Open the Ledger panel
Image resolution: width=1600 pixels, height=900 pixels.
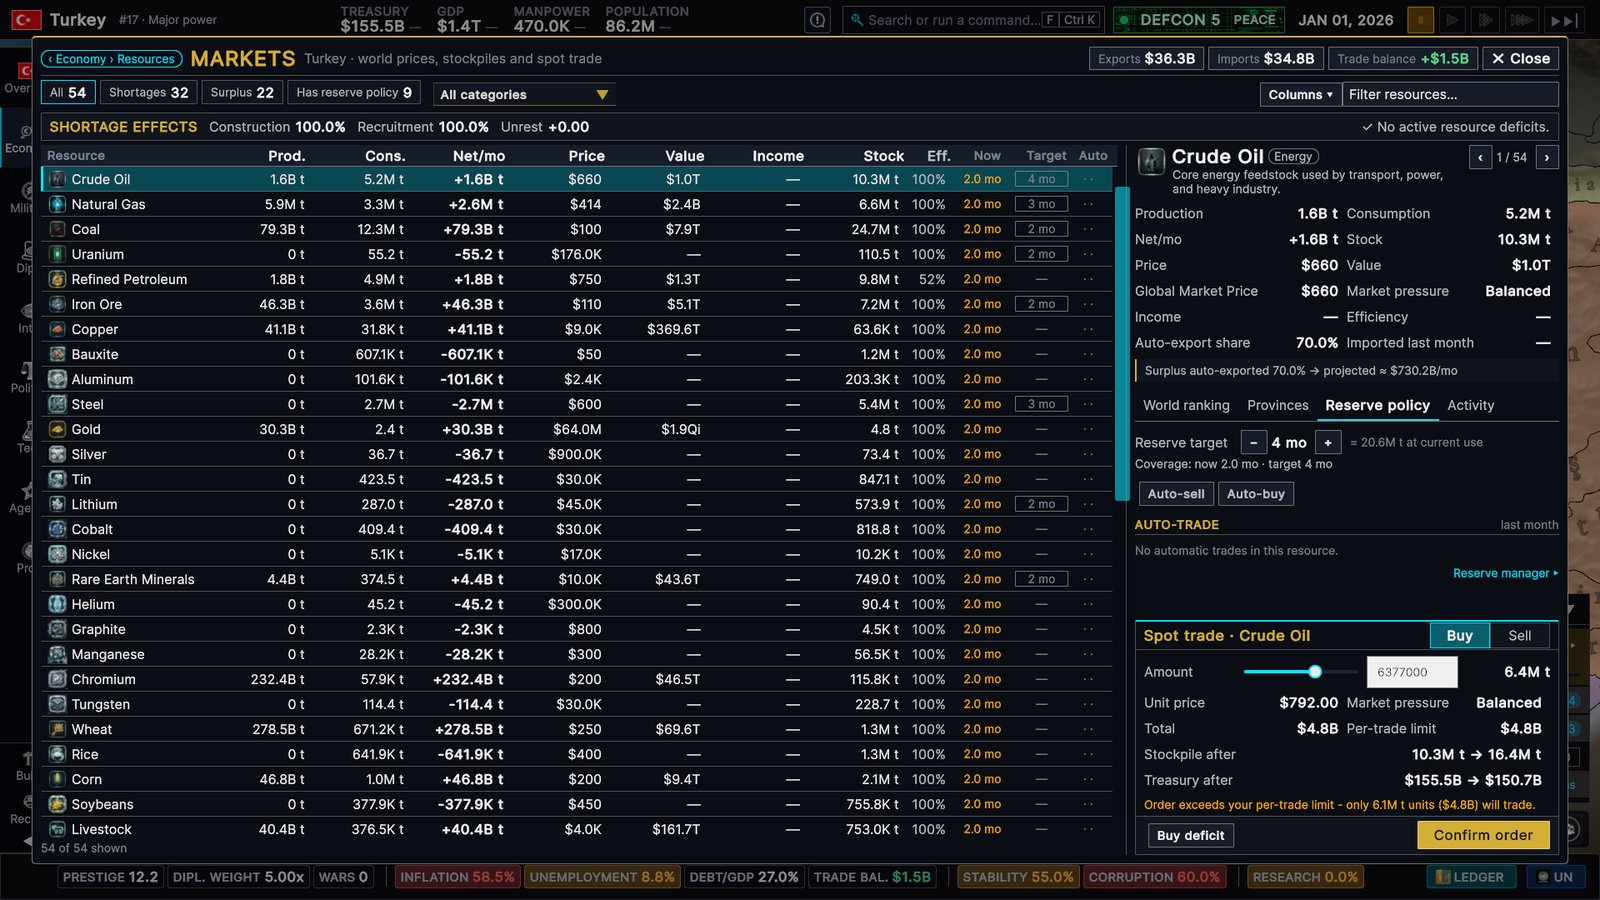[x=1470, y=877]
